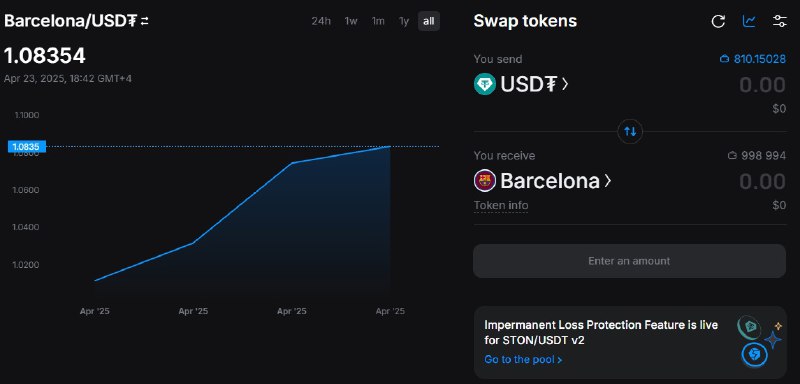
Task: Follow Go to the pool link
Action: coord(523,360)
